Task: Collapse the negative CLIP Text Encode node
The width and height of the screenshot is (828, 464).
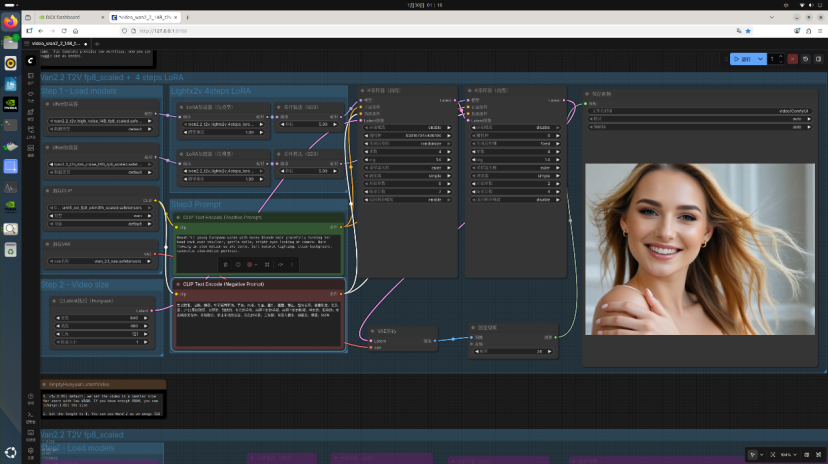Action: 177,284
